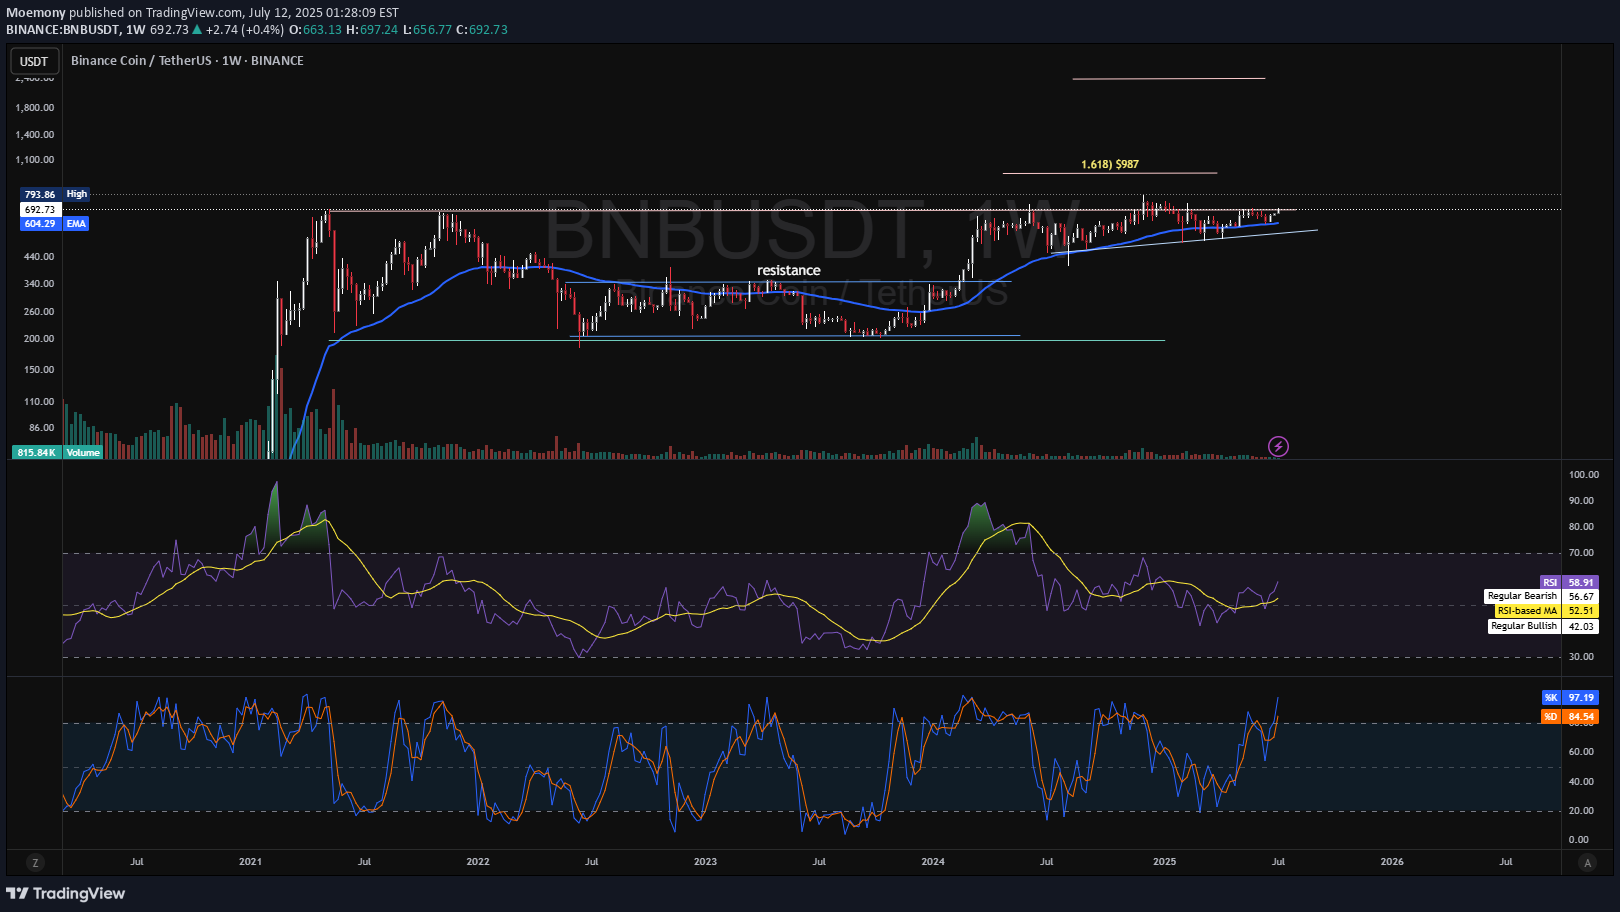This screenshot has width=1620, height=912.
Task: Click the 1,400.00 price axis label
Action: click(x=35, y=134)
